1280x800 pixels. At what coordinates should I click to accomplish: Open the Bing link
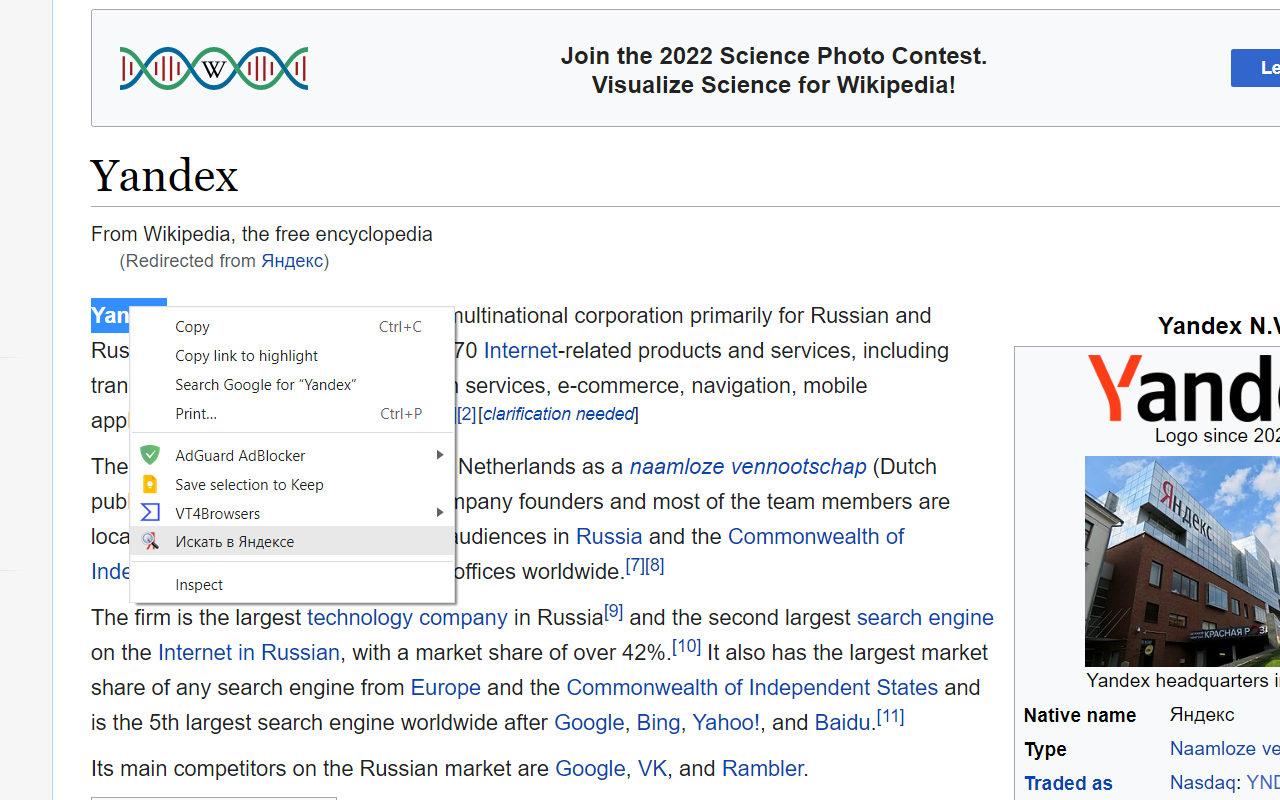click(x=658, y=723)
